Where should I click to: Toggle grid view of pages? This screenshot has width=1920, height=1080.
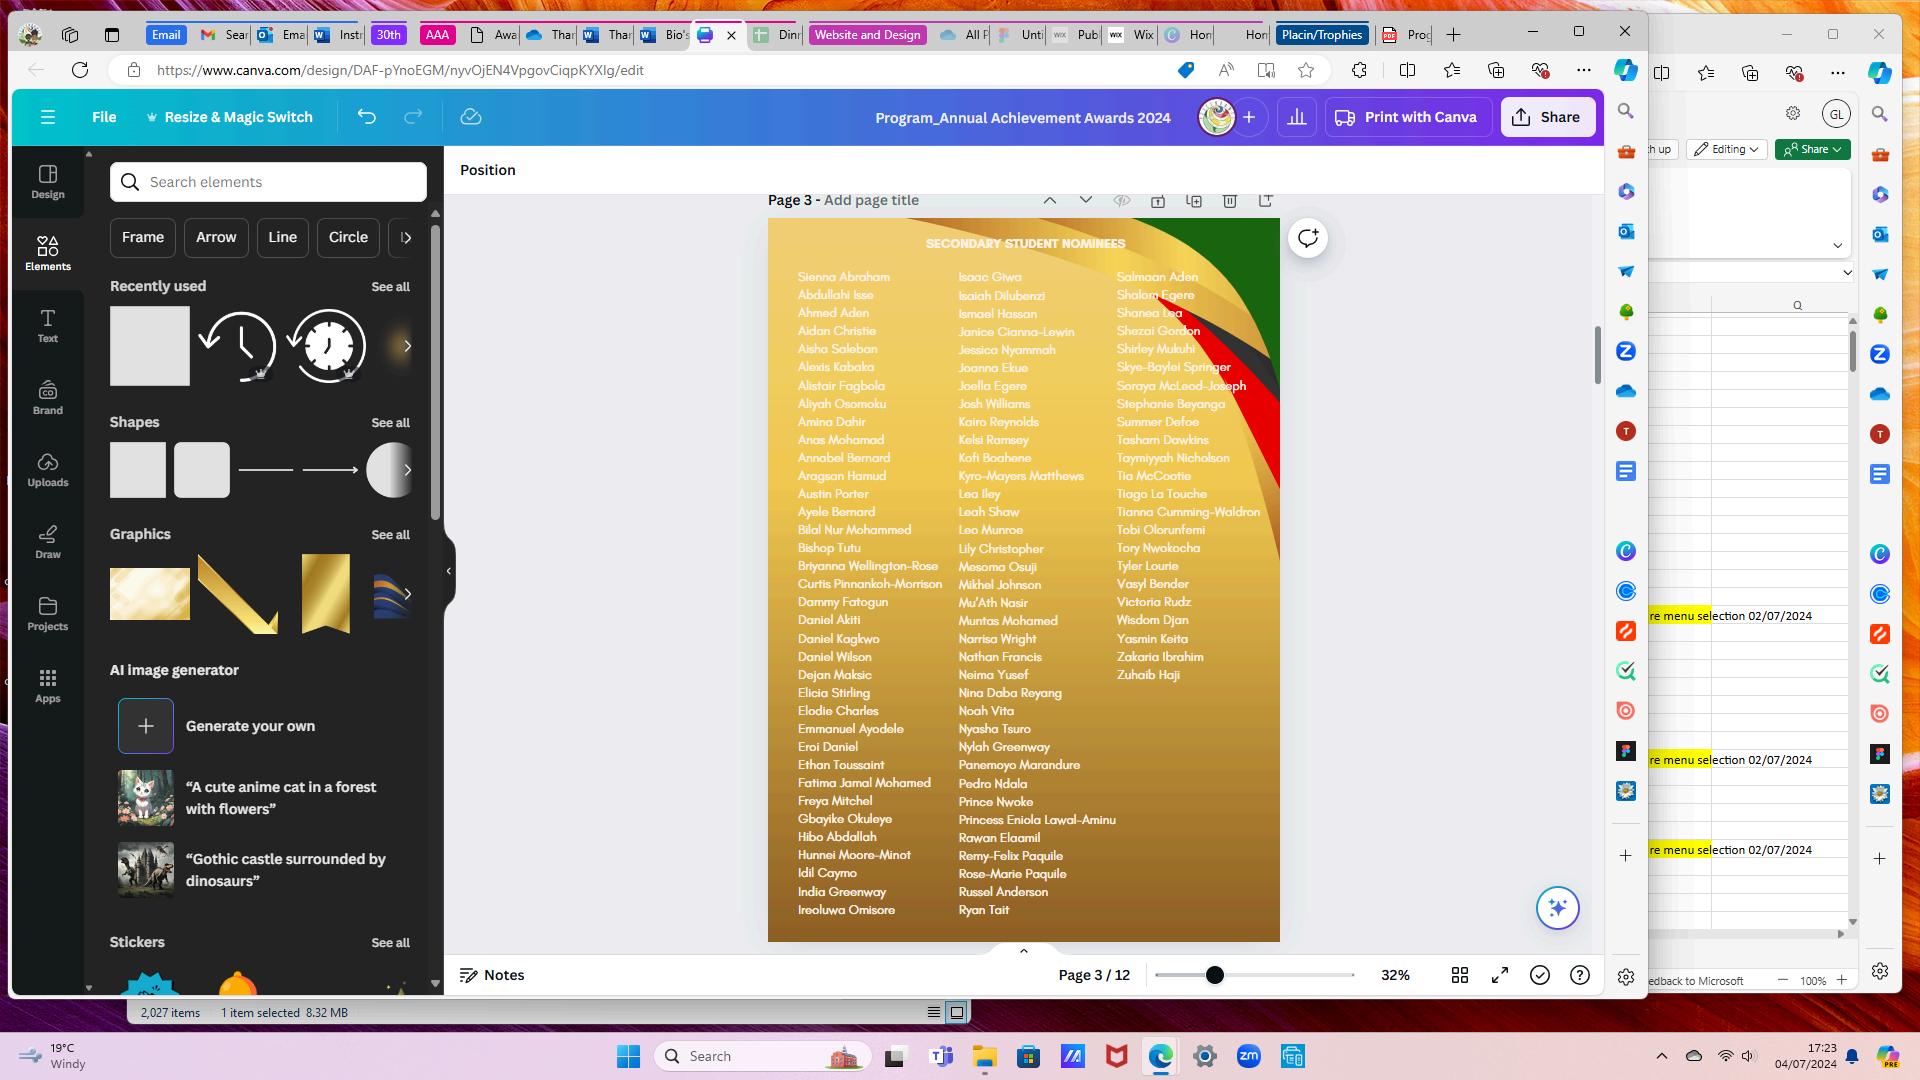(1460, 975)
